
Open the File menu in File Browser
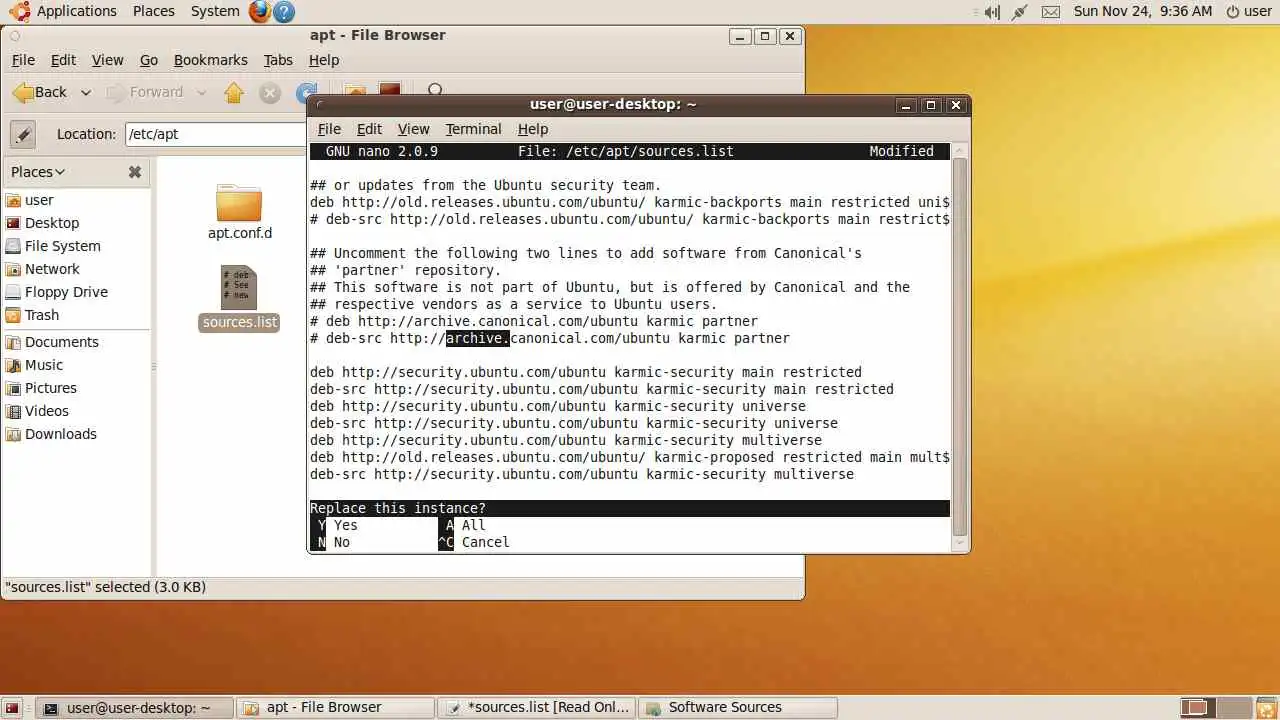23,60
